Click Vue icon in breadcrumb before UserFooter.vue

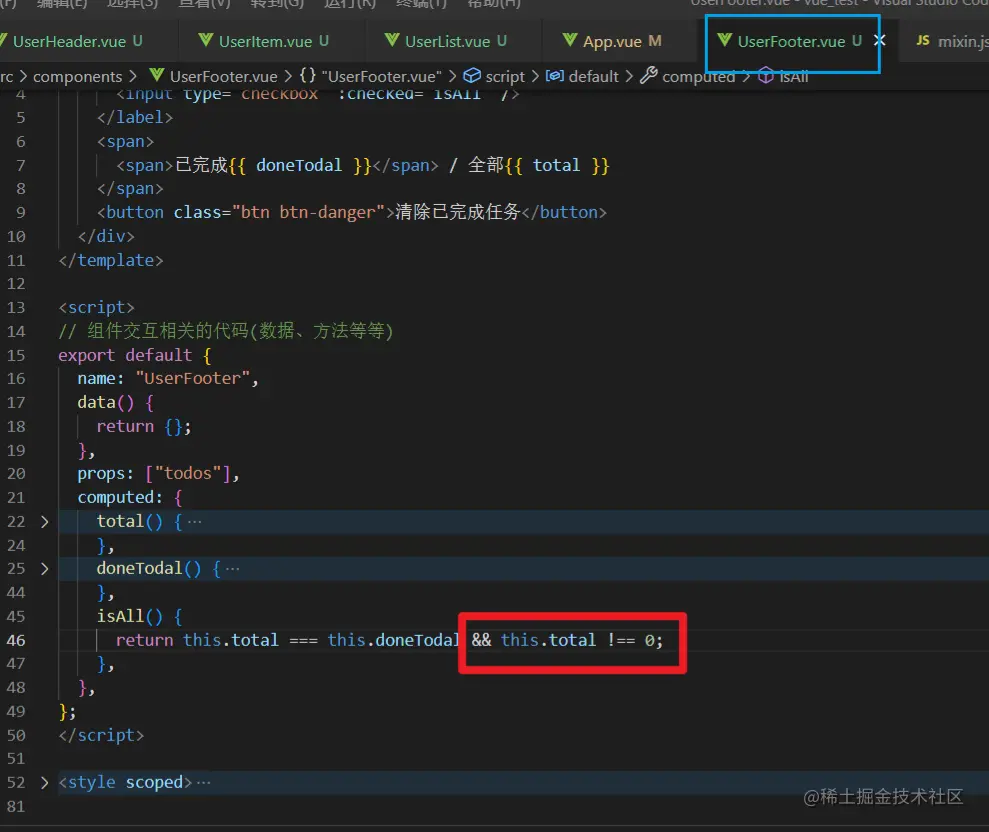tap(157, 76)
